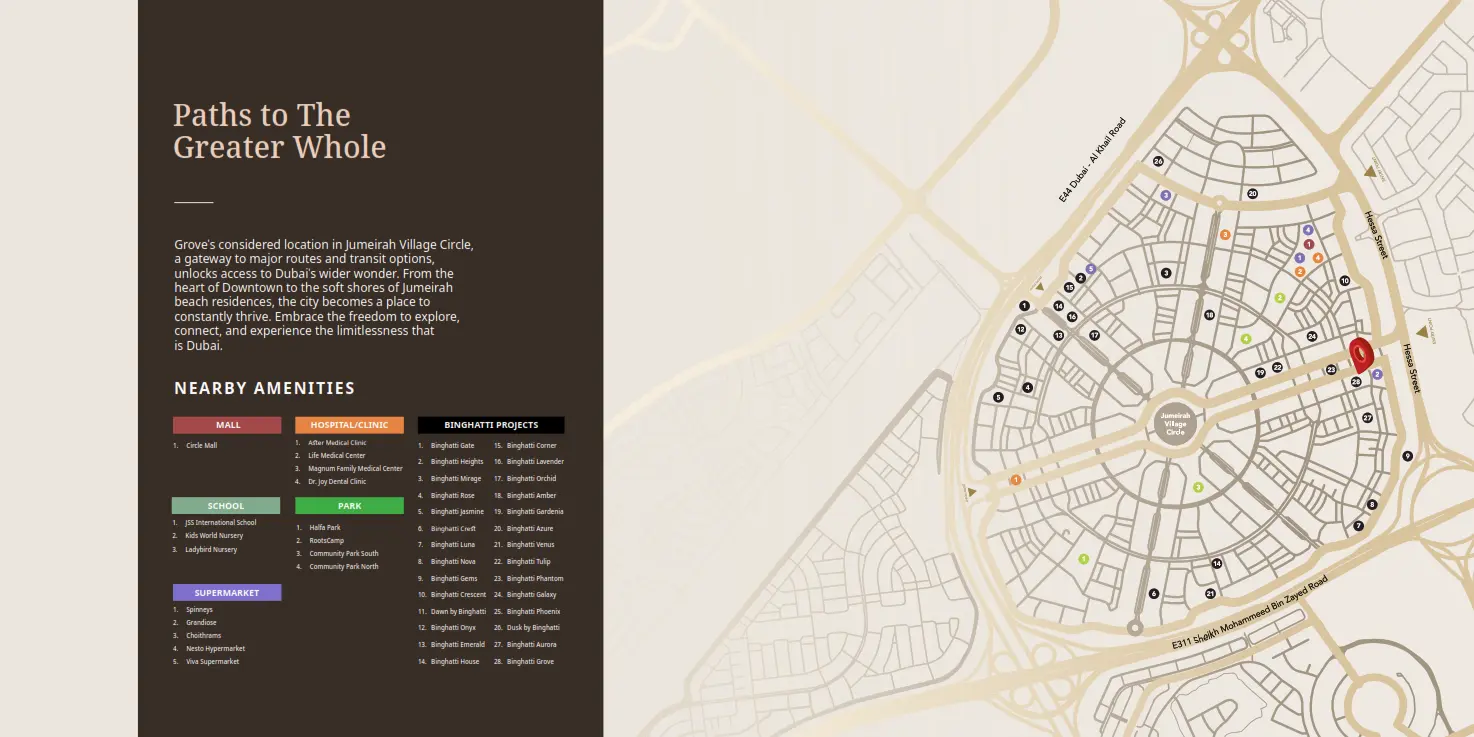The height and width of the screenshot is (737, 1474).
Task: Select black marker number 6 on map
Action: [1154, 594]
